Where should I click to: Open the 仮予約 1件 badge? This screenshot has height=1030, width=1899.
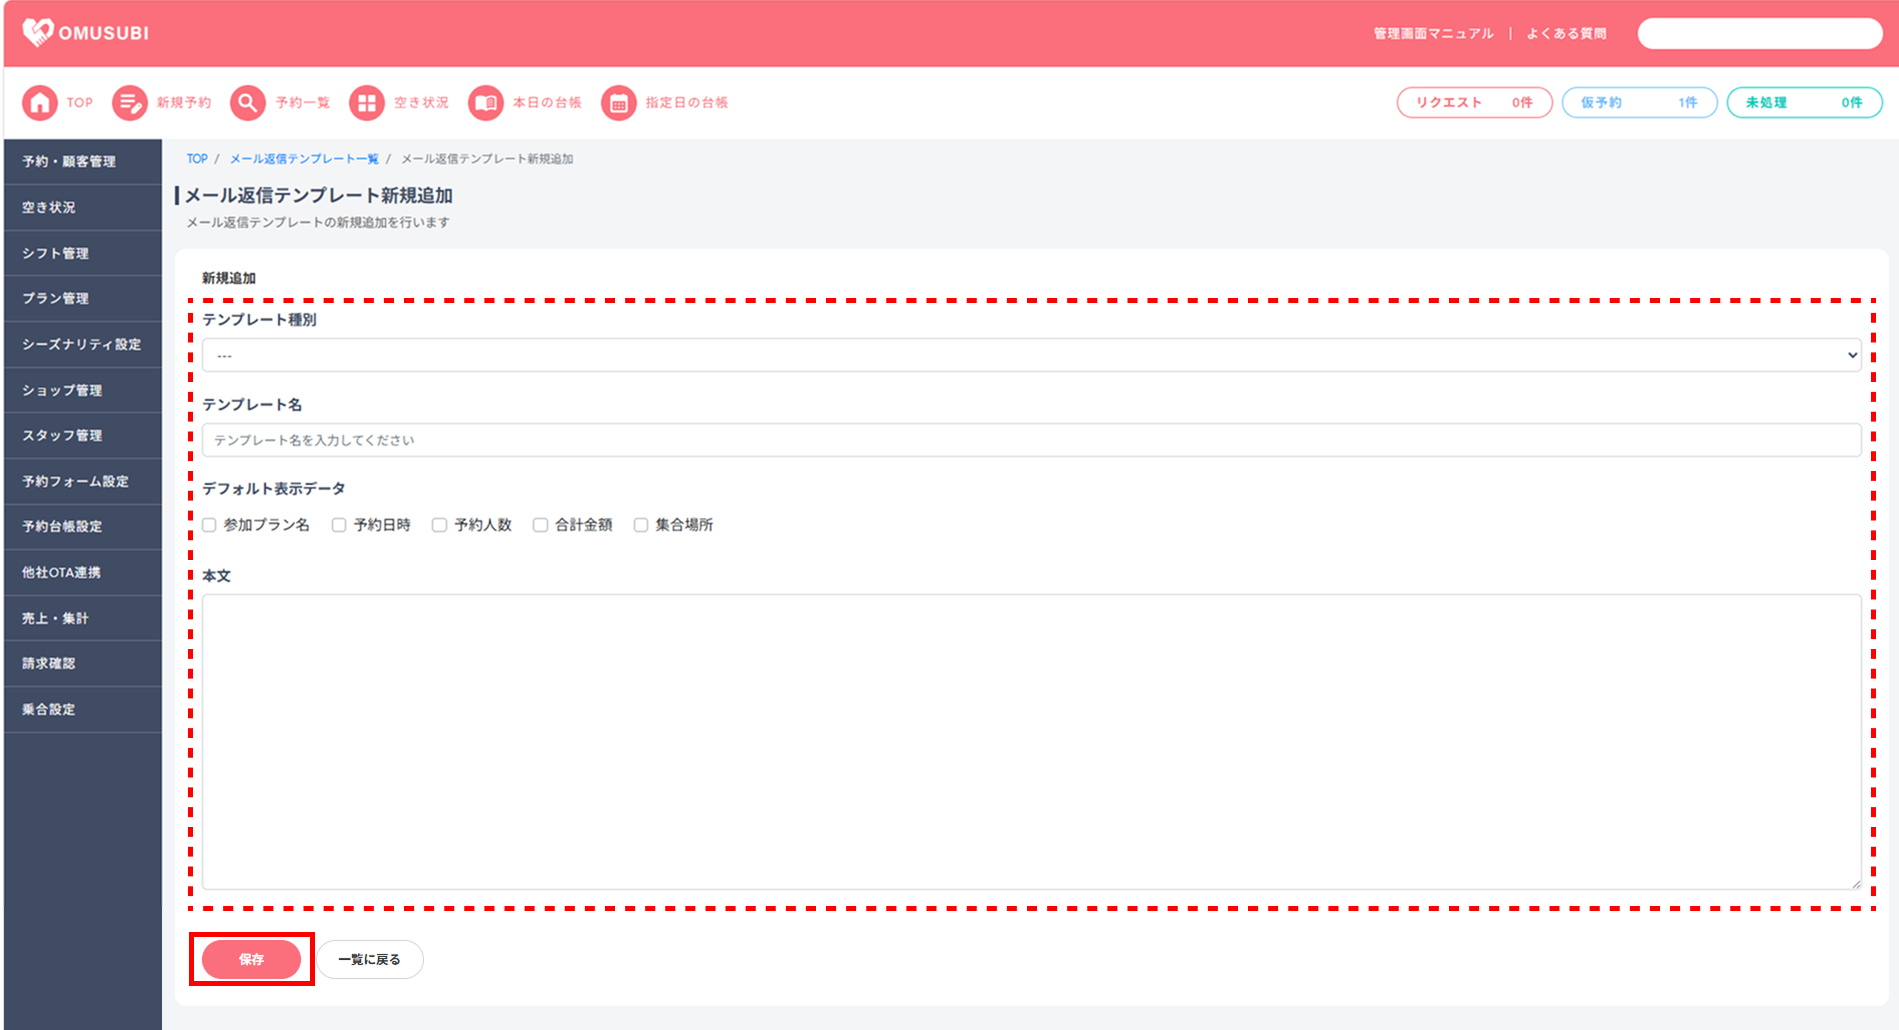click(x=1639, y=102)
